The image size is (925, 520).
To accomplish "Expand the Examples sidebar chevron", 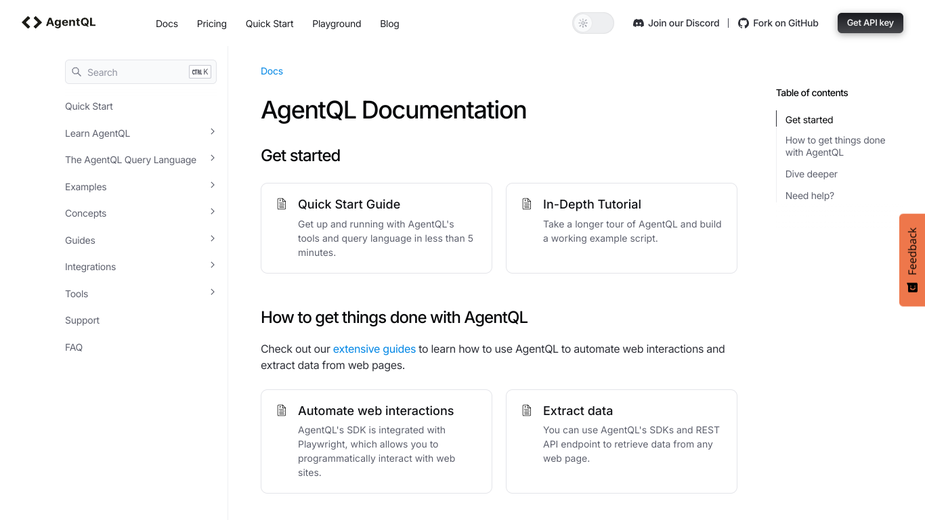I will [212, 185].
